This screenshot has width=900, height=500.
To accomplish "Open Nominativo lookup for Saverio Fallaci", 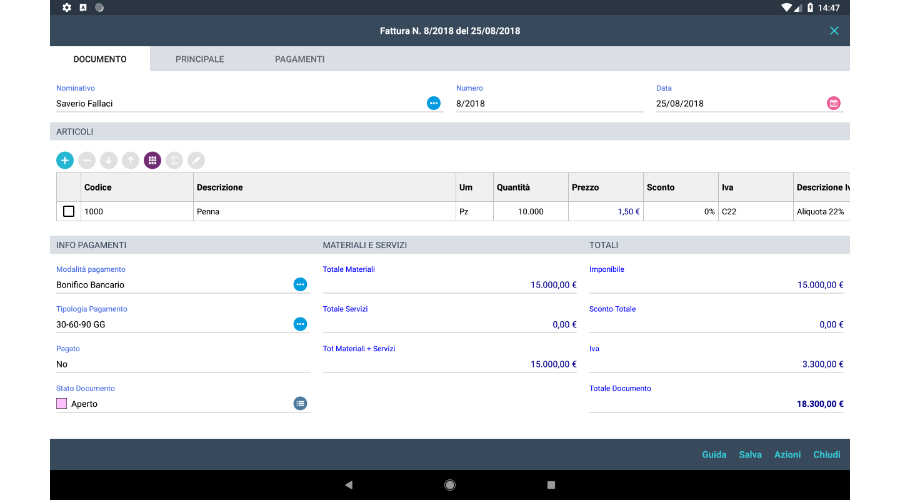I will (x=434, y=103).
